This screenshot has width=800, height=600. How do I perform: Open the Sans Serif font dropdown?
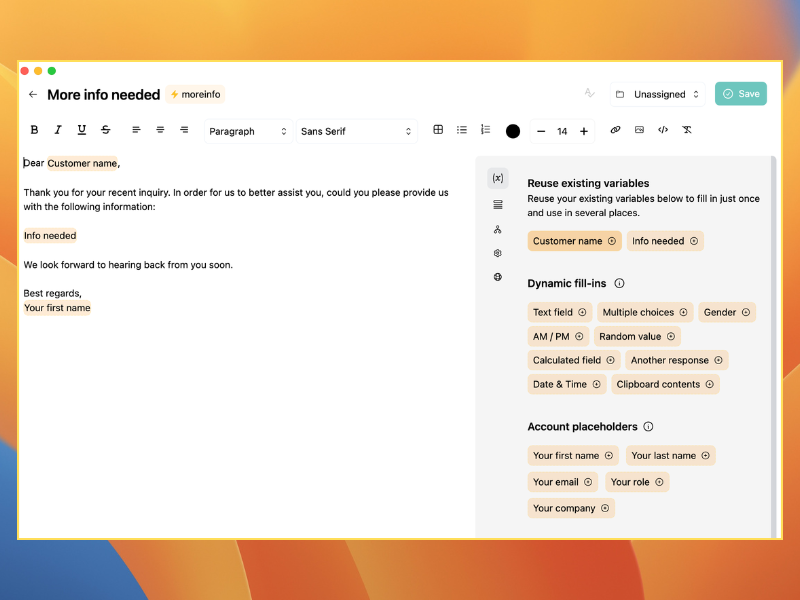356,131
